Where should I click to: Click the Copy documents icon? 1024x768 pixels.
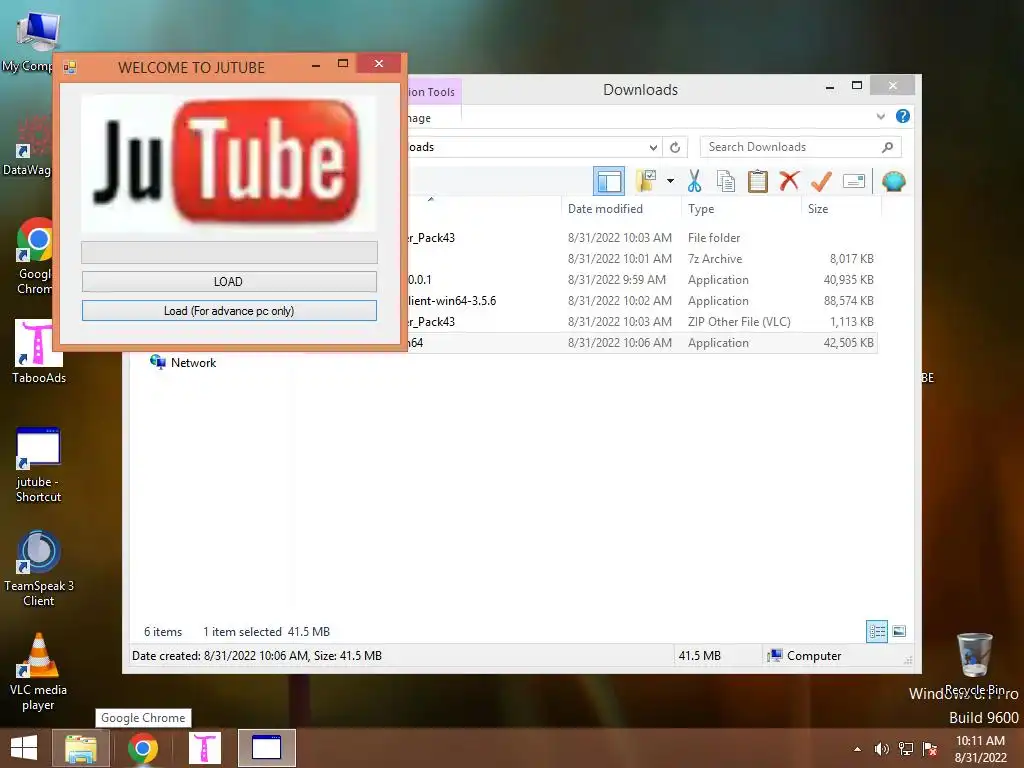pyautogui.click(x=726, y=181)
